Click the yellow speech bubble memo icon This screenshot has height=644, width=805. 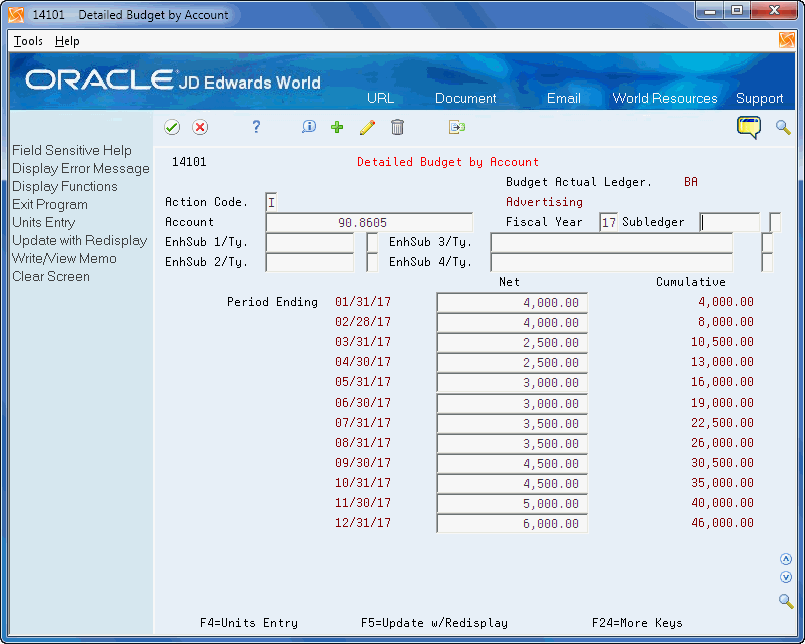pyautogui.click(x=749, y=127)
